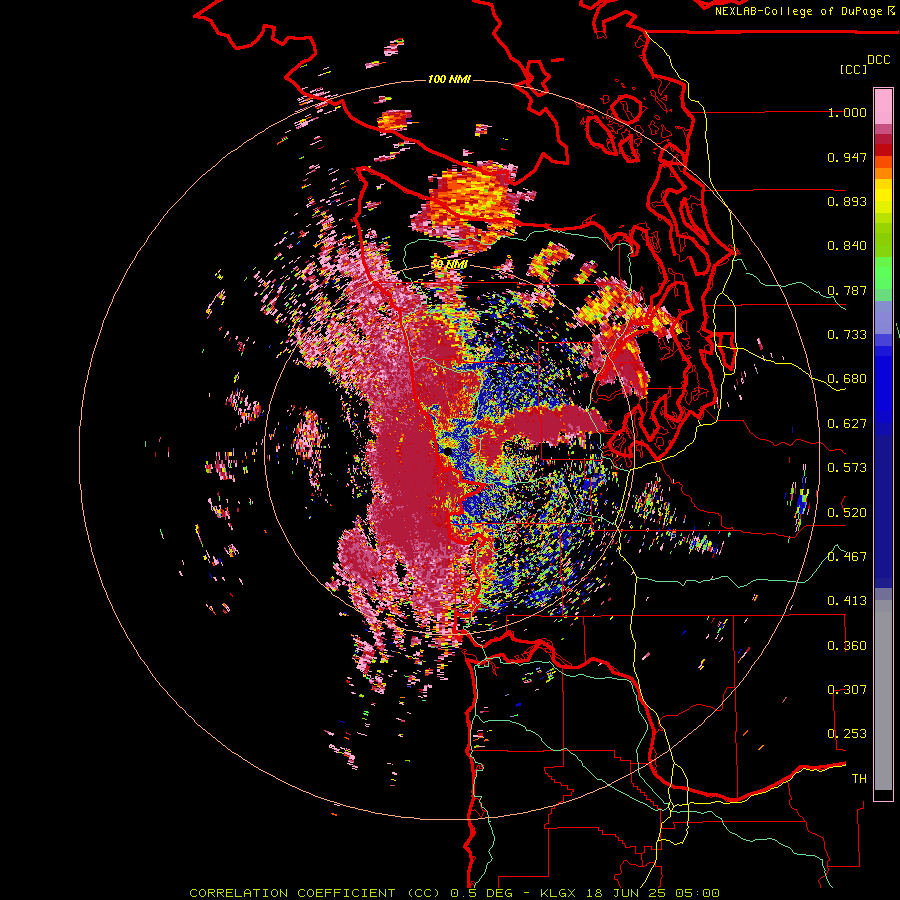
Task: Click the 0.467 scale value
Action: pos(847,557)
